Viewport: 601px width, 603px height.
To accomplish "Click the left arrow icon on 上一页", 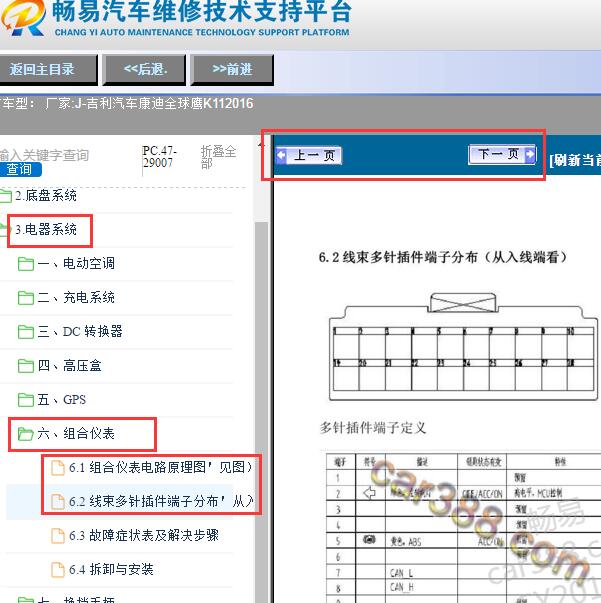I will pos(281,155).
